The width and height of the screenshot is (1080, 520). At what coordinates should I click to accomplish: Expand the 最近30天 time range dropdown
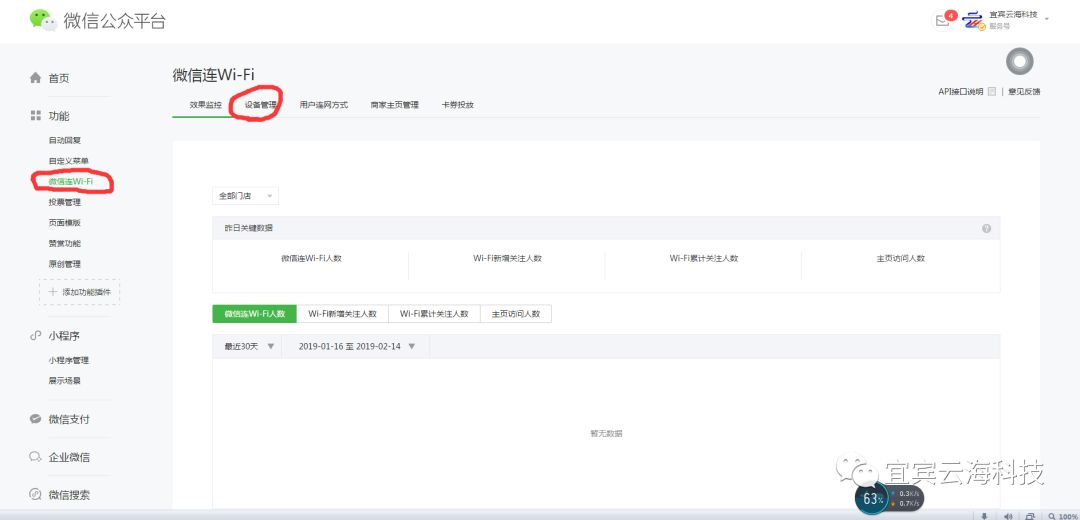tap(248, 346)
